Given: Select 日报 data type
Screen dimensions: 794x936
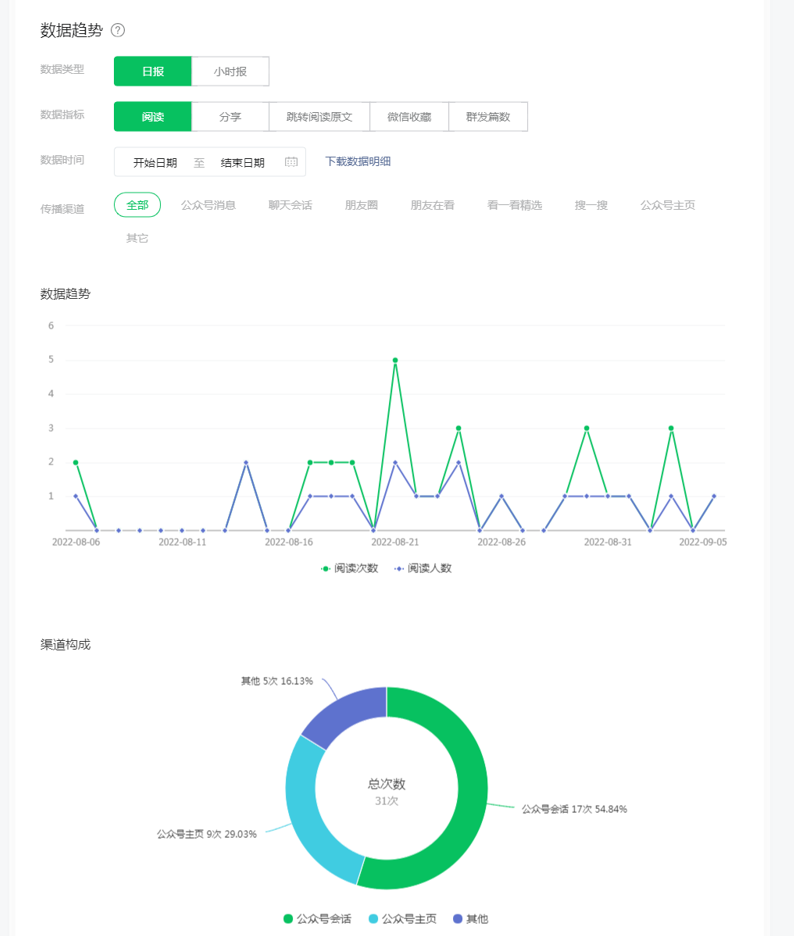Looking at the screenshot, I should coord(152,72).
